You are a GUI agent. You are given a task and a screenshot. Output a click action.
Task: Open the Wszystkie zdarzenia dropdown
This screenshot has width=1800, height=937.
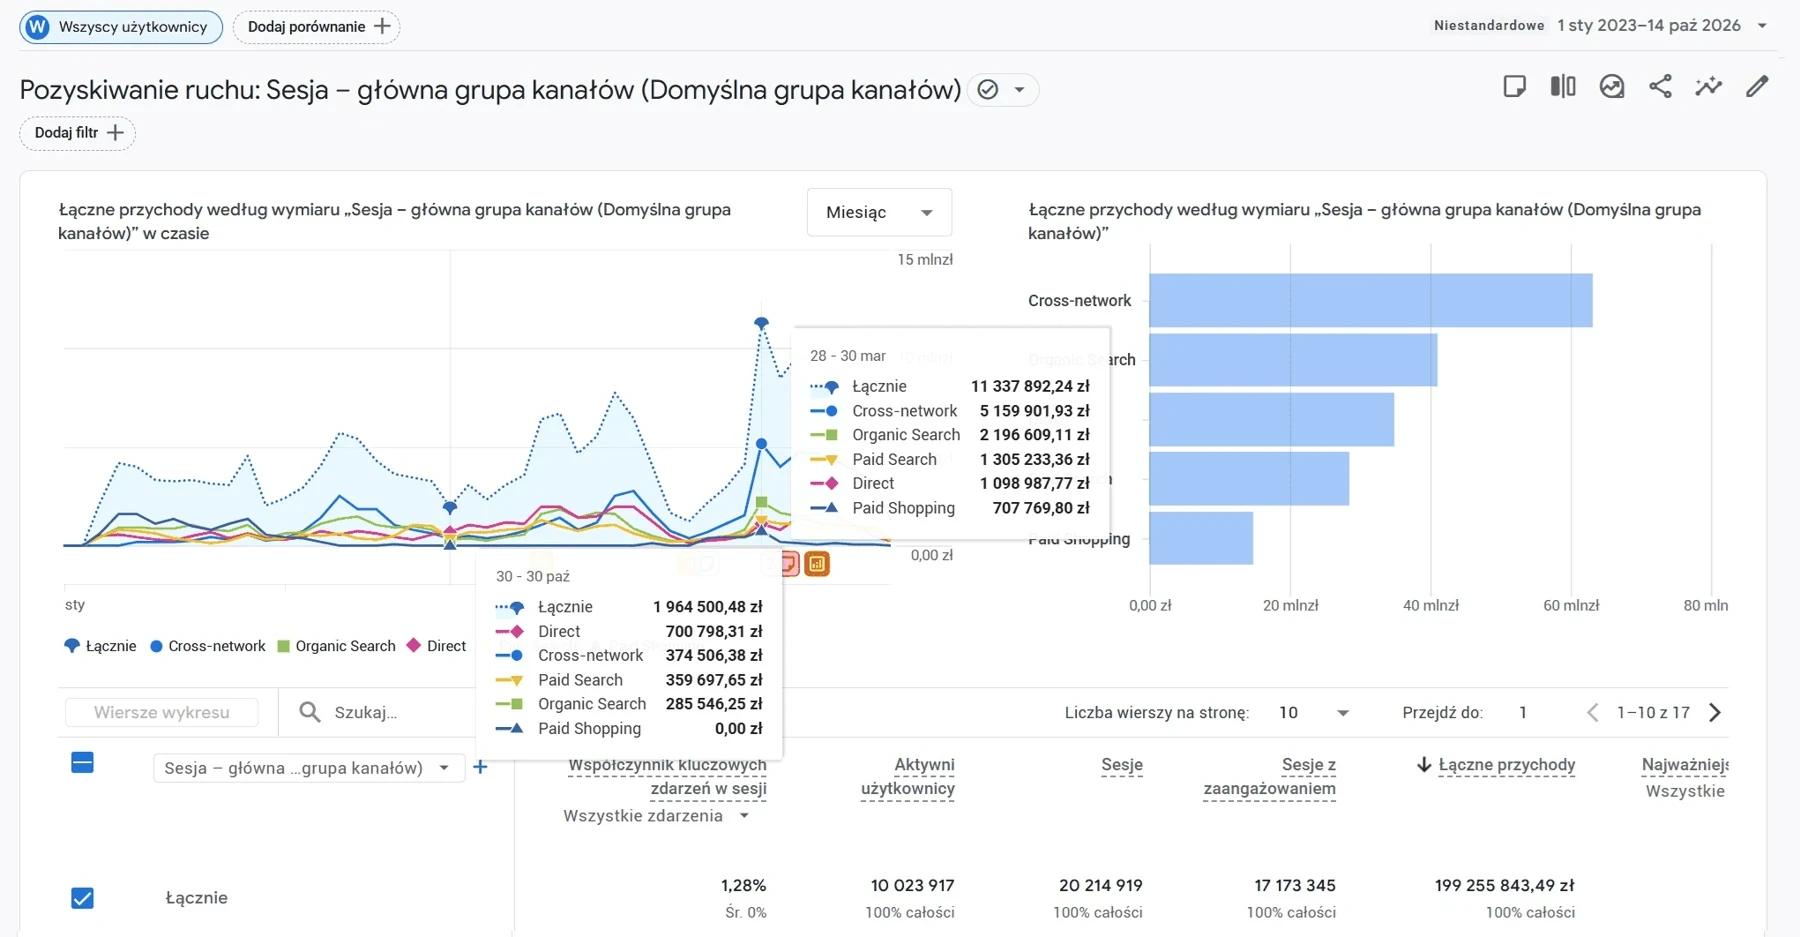pos(656,816)
